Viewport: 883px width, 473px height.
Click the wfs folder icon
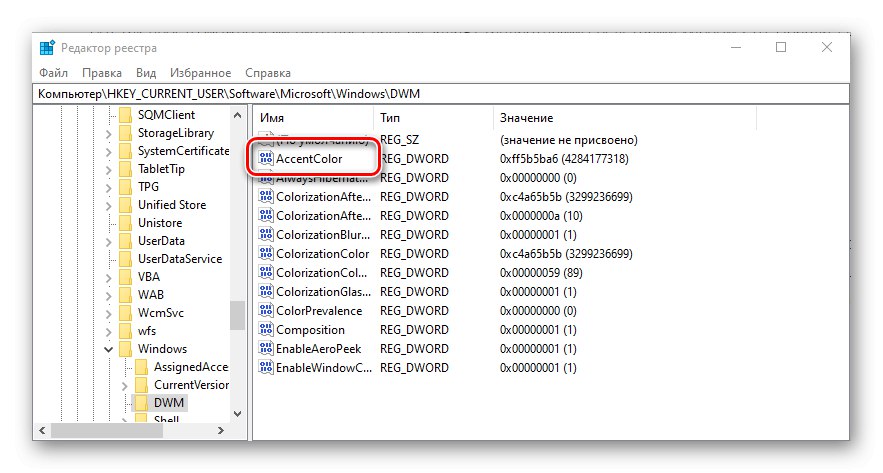coord(126,331)
